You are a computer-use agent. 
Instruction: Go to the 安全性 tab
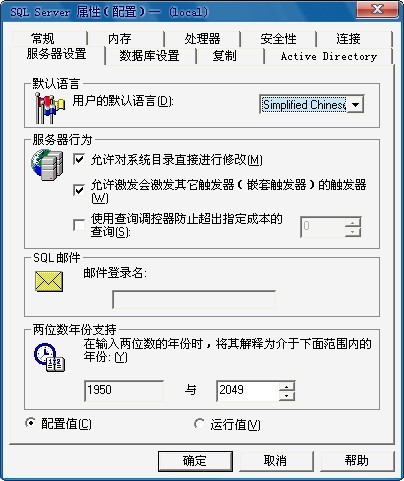pyautogui.click(x=278, y=39)
